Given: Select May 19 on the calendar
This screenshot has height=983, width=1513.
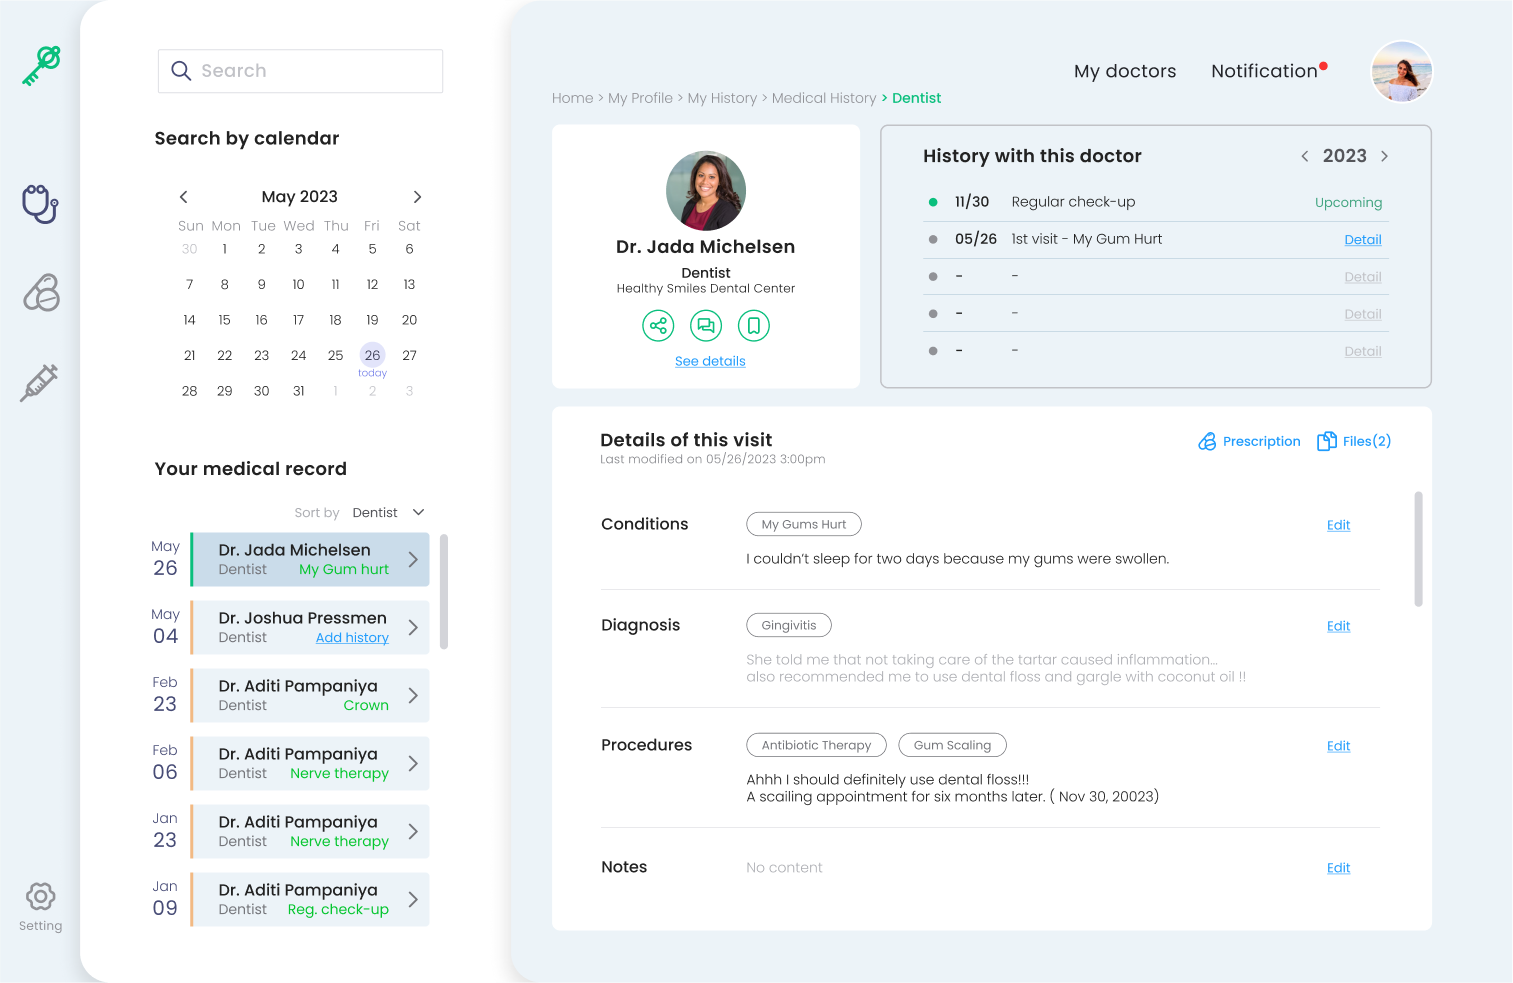Looking at the screenshot, I should (x=372, y=320).
